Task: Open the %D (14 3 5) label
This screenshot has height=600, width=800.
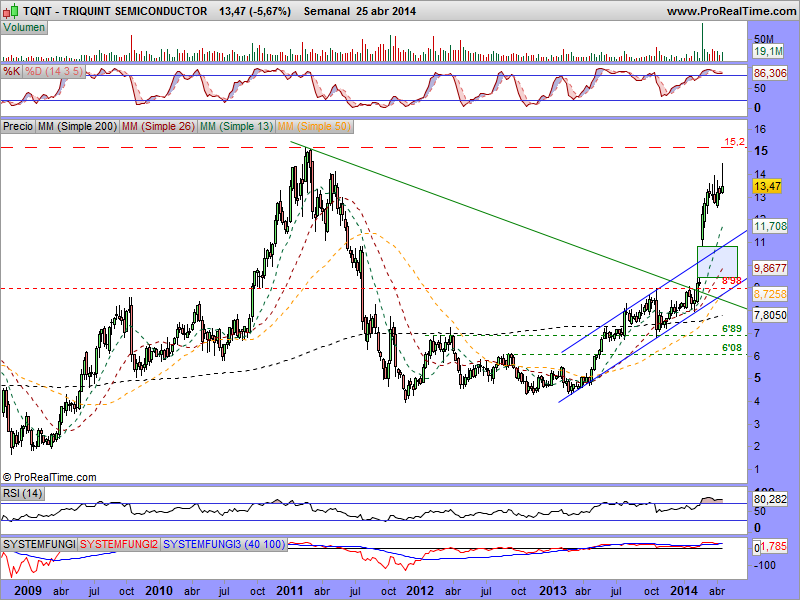Action: pos(54,71)
